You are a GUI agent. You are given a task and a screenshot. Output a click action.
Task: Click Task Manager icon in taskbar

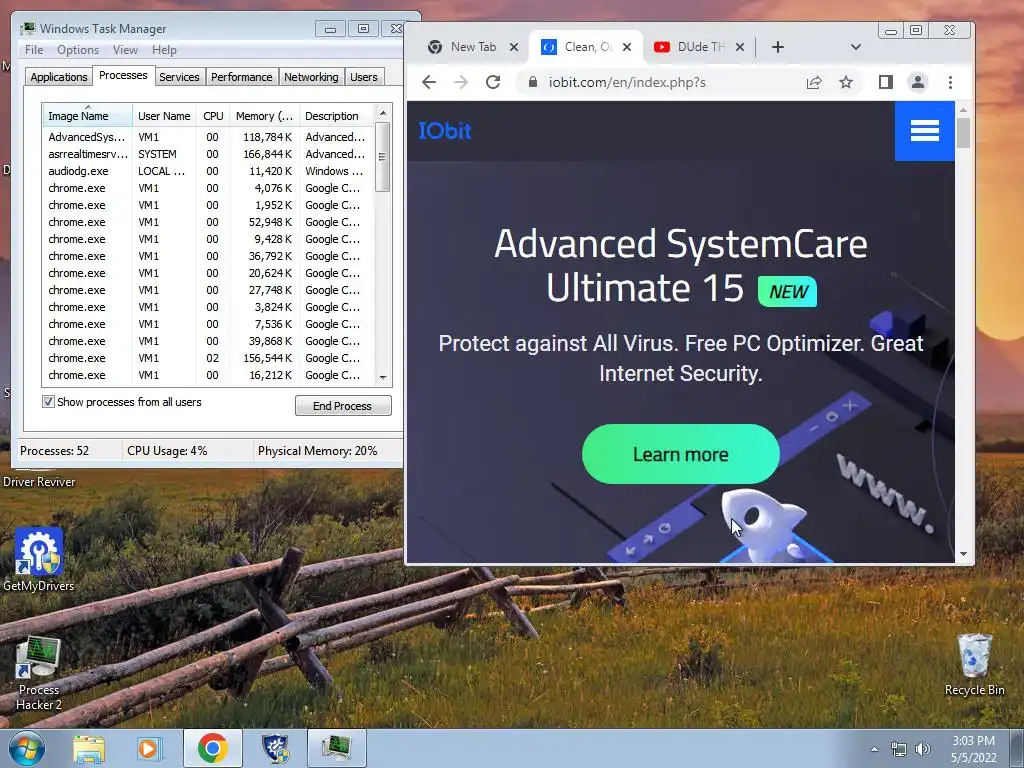337,748
